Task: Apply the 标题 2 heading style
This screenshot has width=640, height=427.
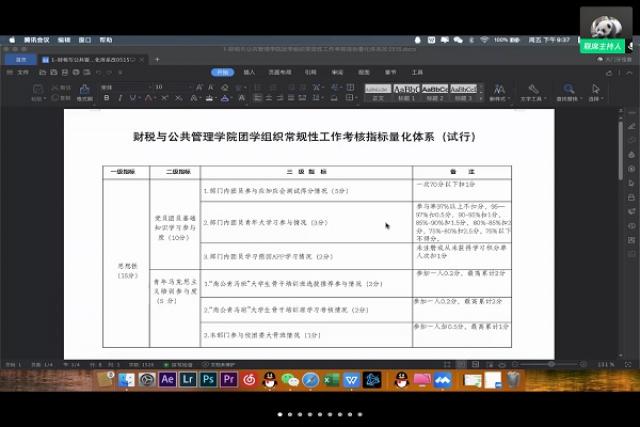Action: tap(435, 93)
